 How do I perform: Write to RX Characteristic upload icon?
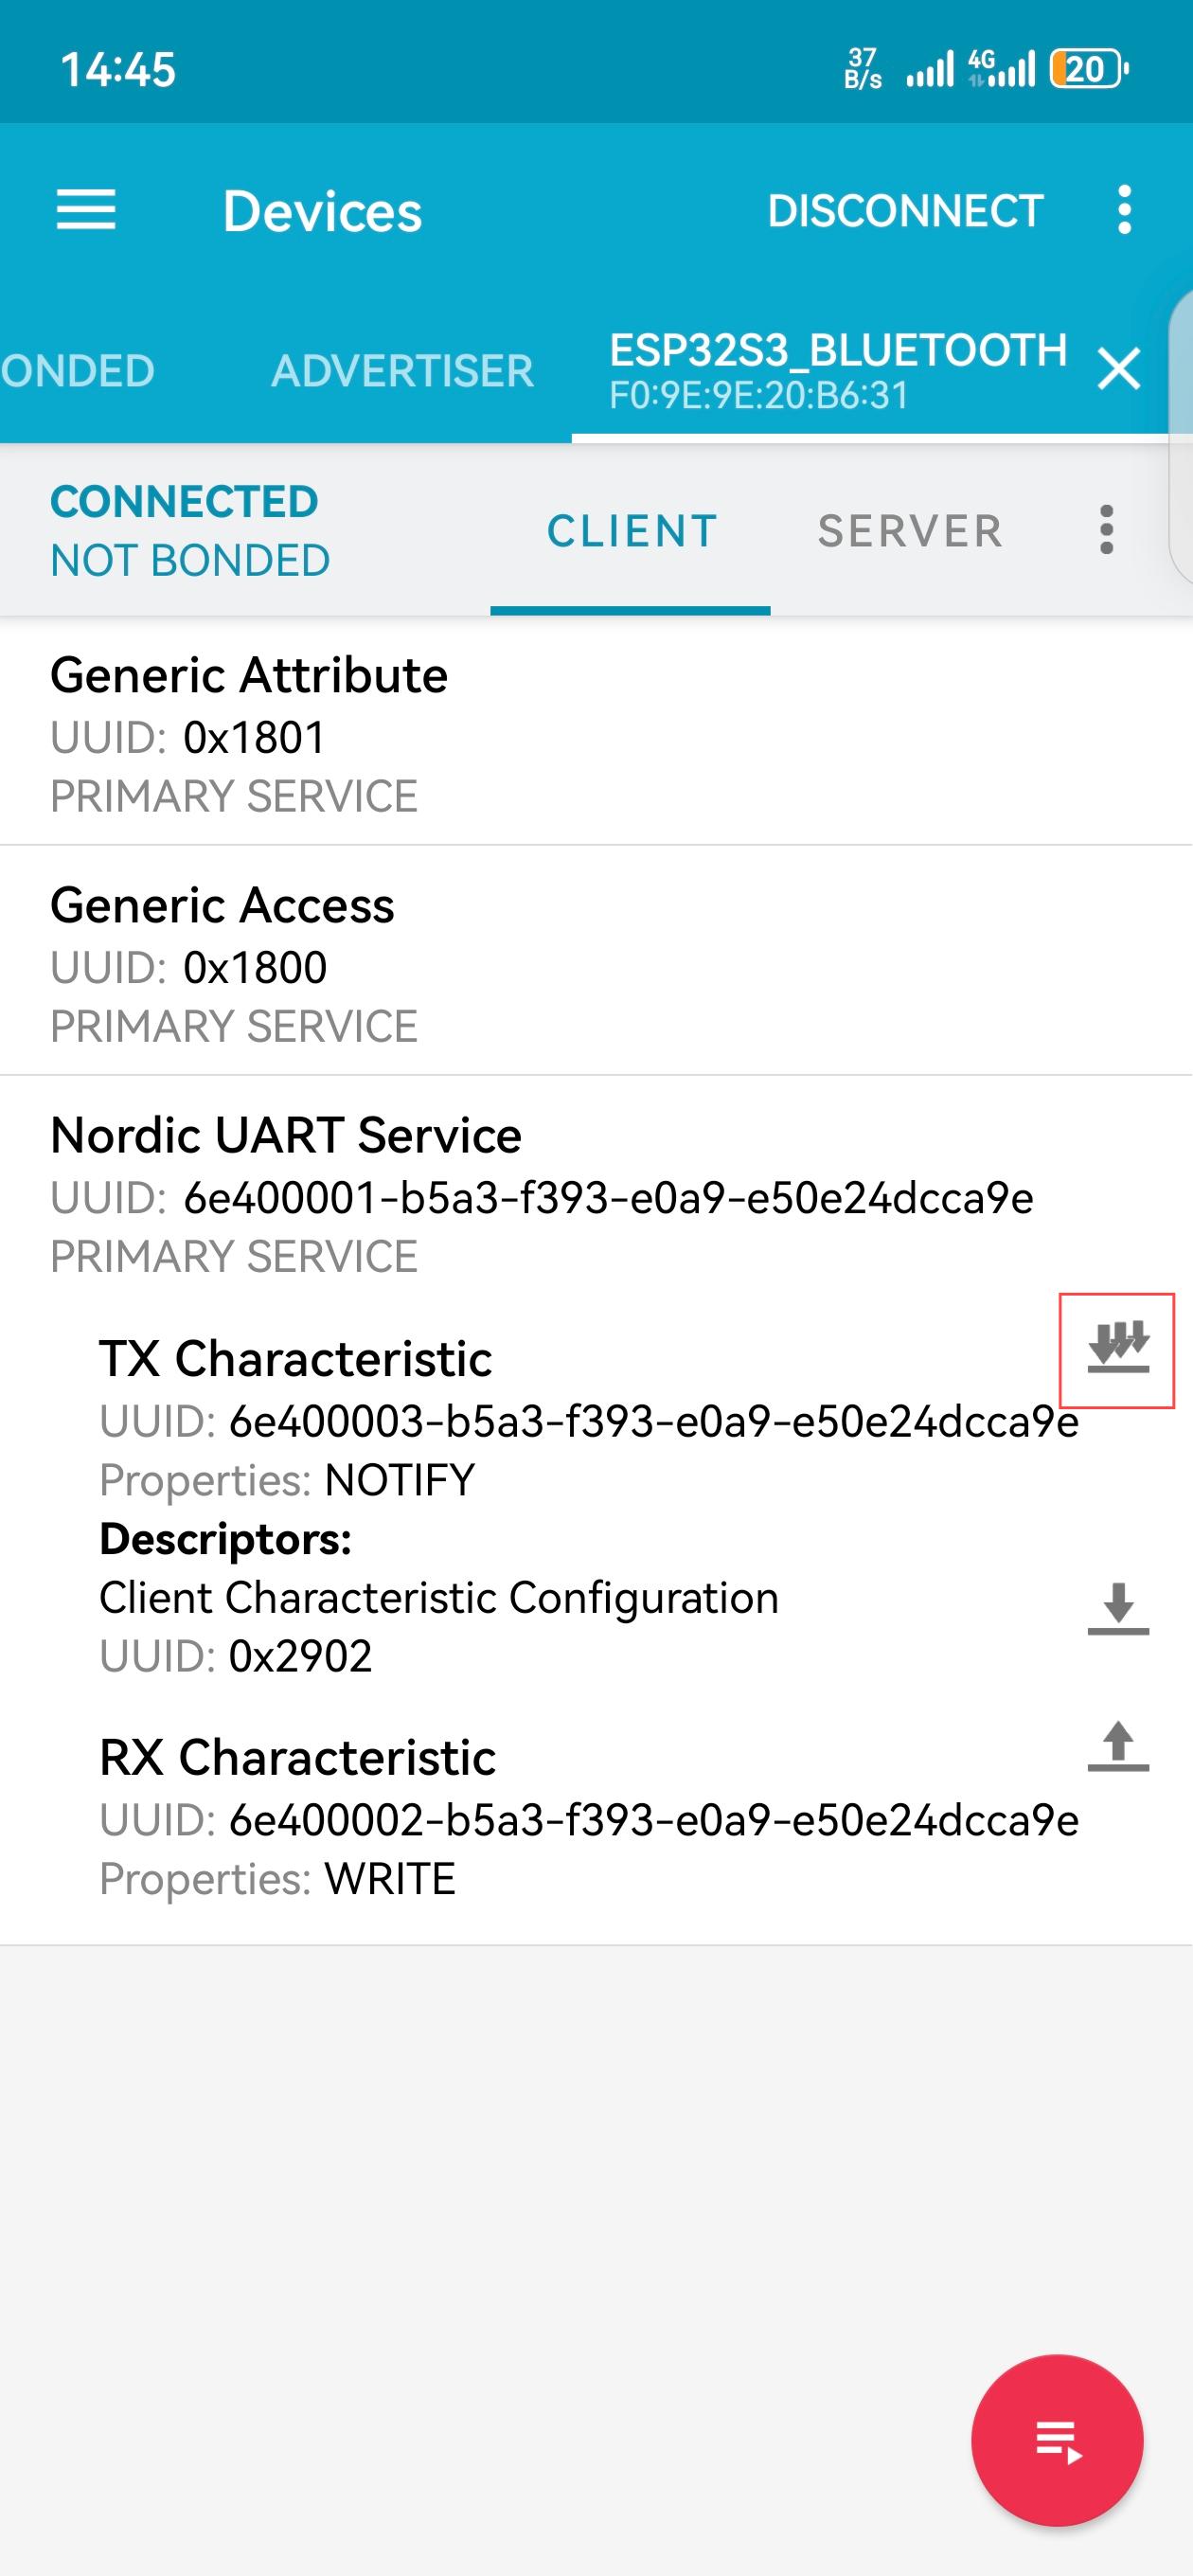point(1118,1746)
